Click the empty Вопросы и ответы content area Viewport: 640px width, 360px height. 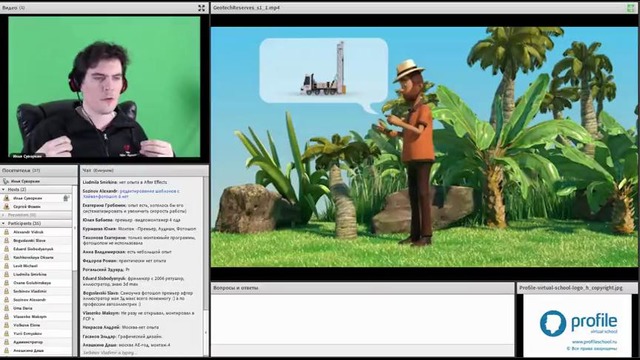coord(362,320)
